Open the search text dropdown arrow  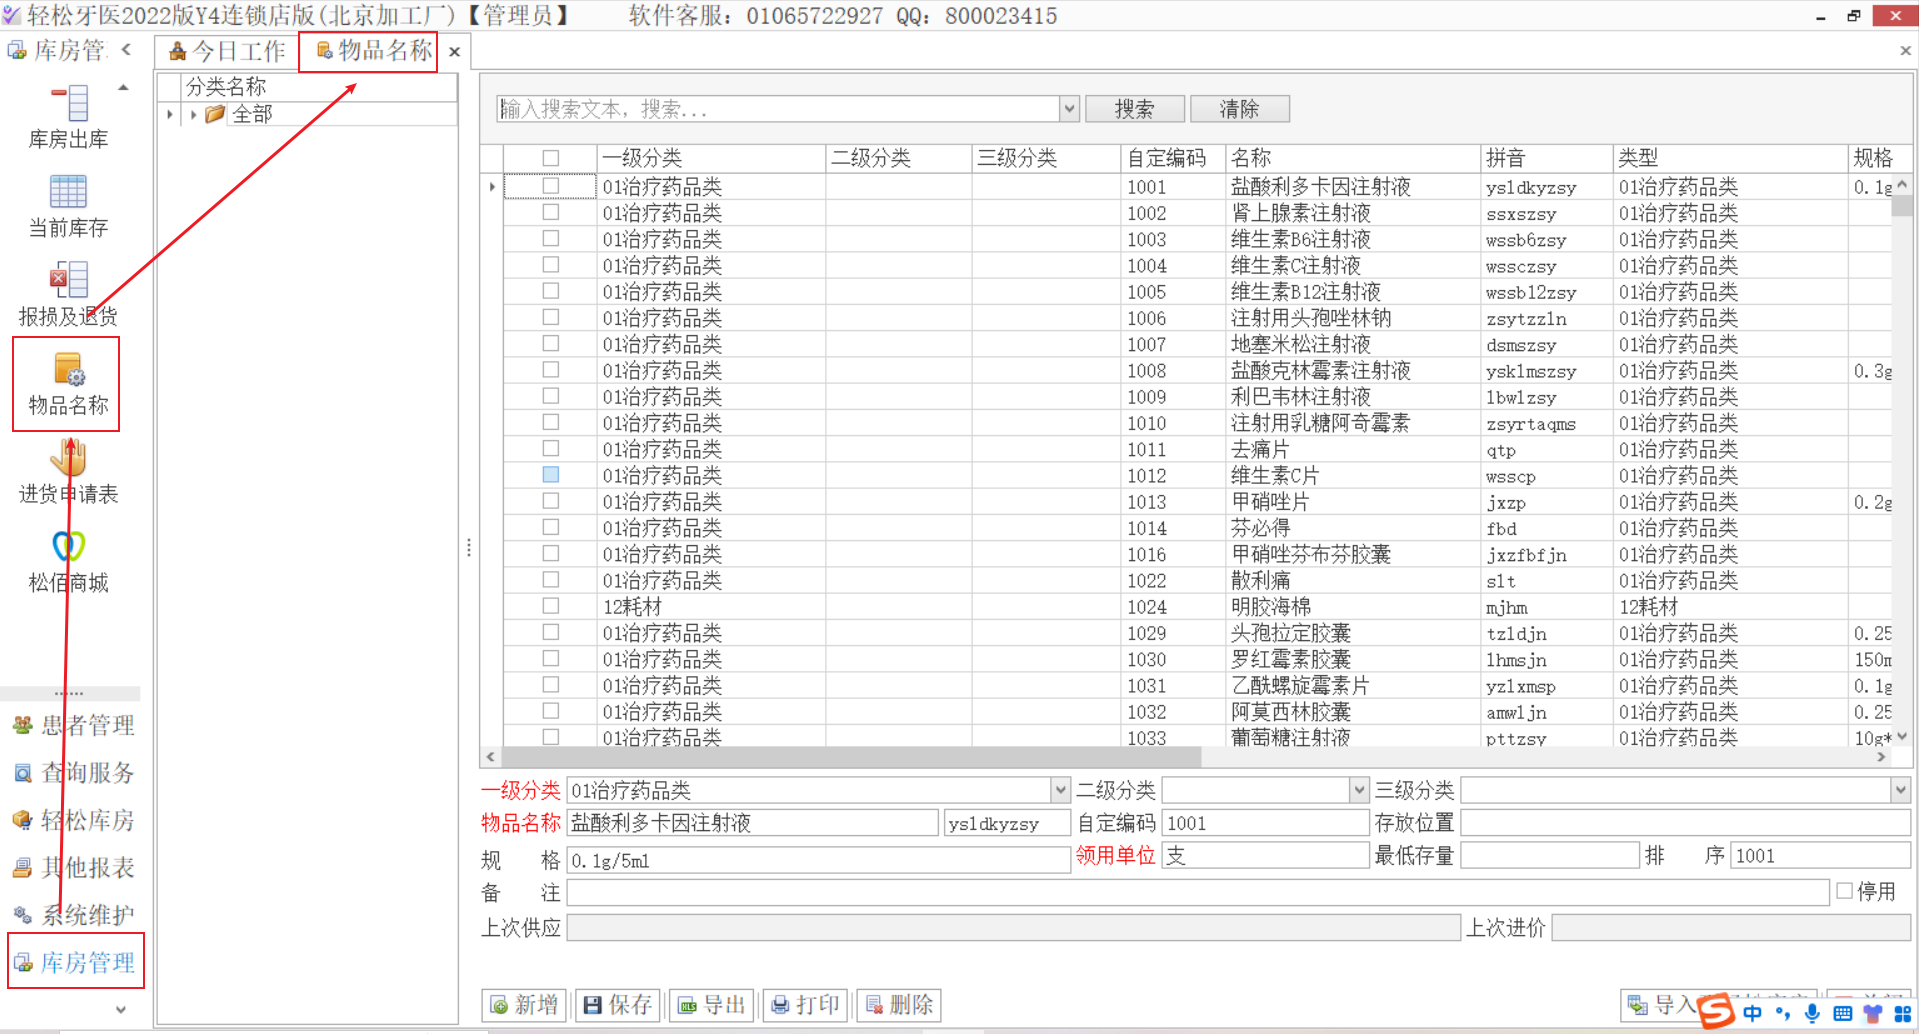point(1069,109)
